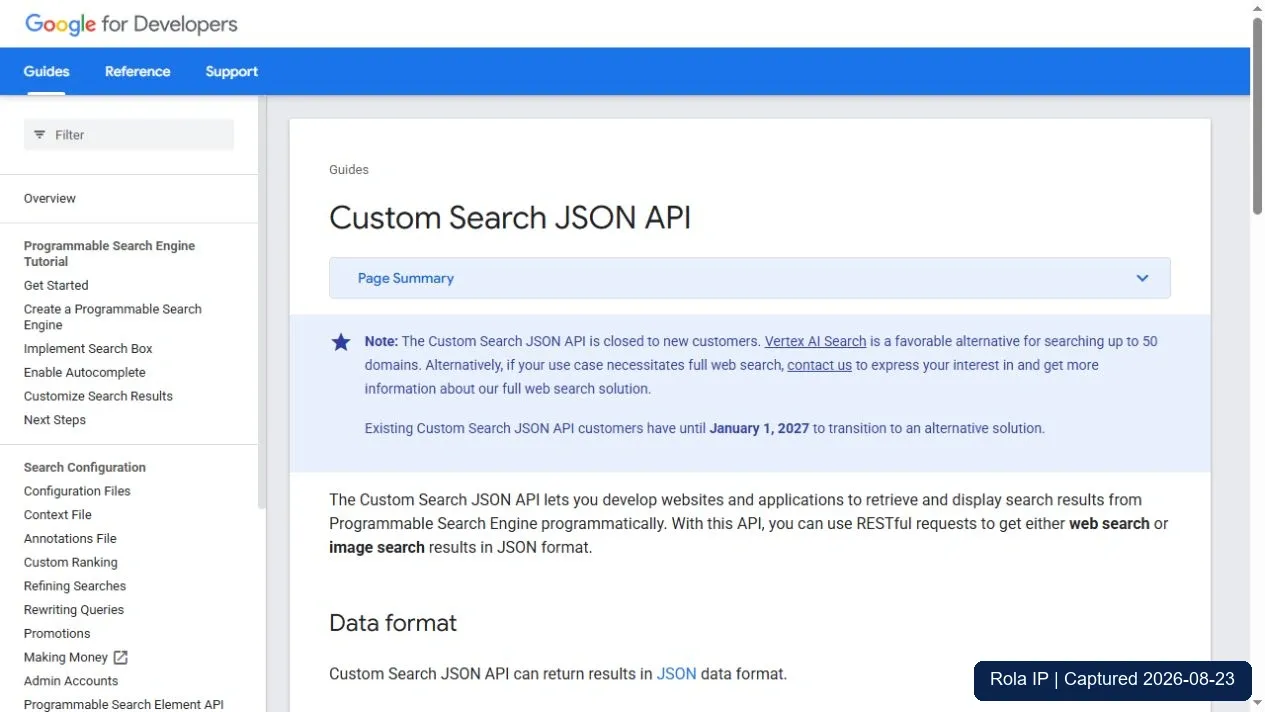Follow the contact us link

(x=819, y=365)
